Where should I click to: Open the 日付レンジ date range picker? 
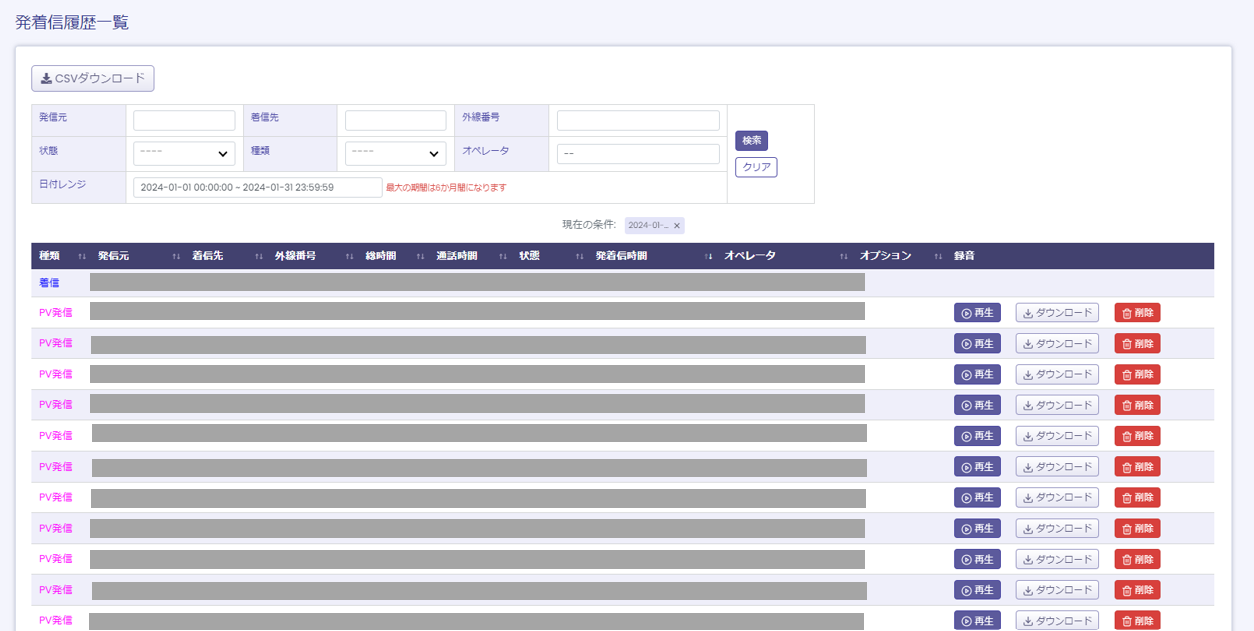pyautogui.click(x=257, y=187)
